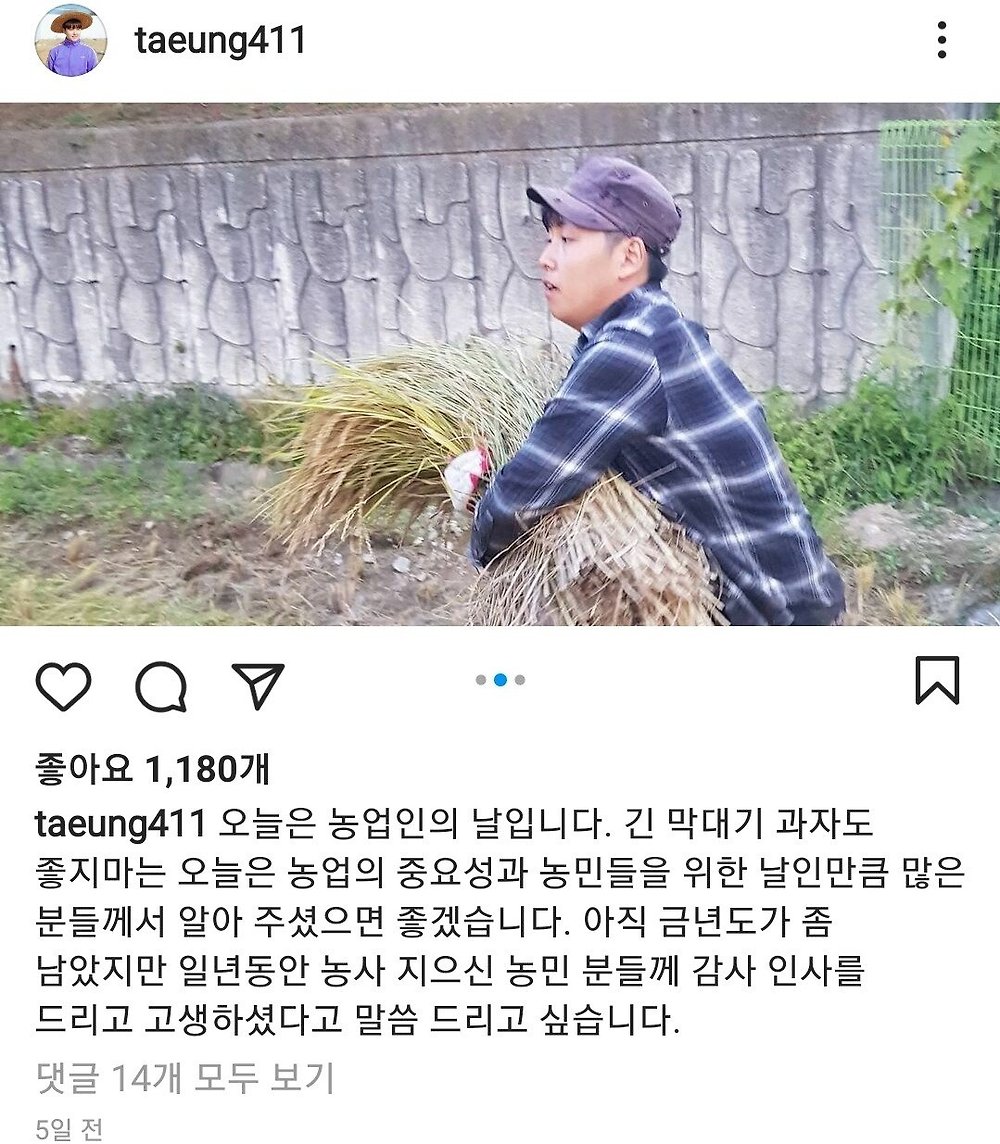Screen dimensions: 1000x1144
Task: View the list of 좋아요 1,180개 likes
Action: pos(152,769)
